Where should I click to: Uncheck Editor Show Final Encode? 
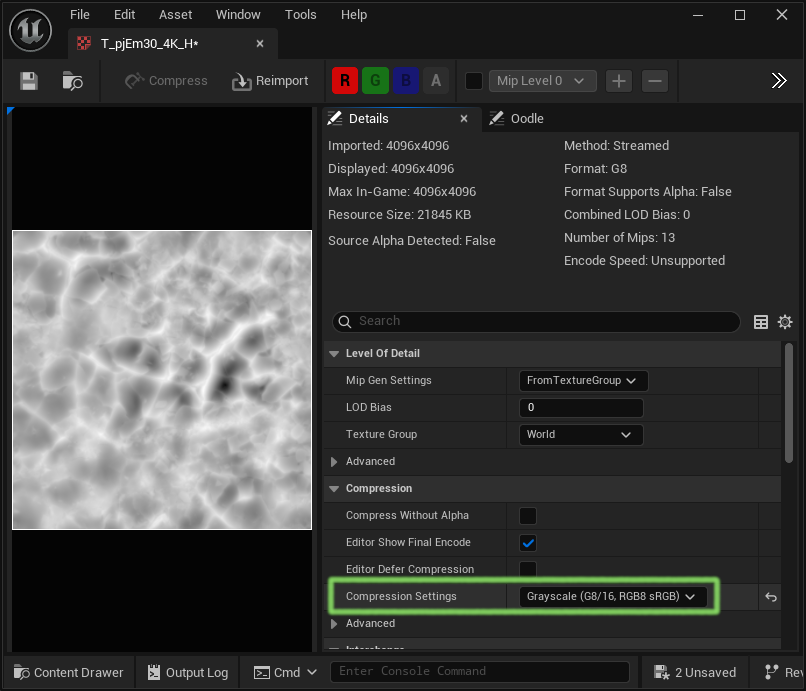(x=528, y=543)
